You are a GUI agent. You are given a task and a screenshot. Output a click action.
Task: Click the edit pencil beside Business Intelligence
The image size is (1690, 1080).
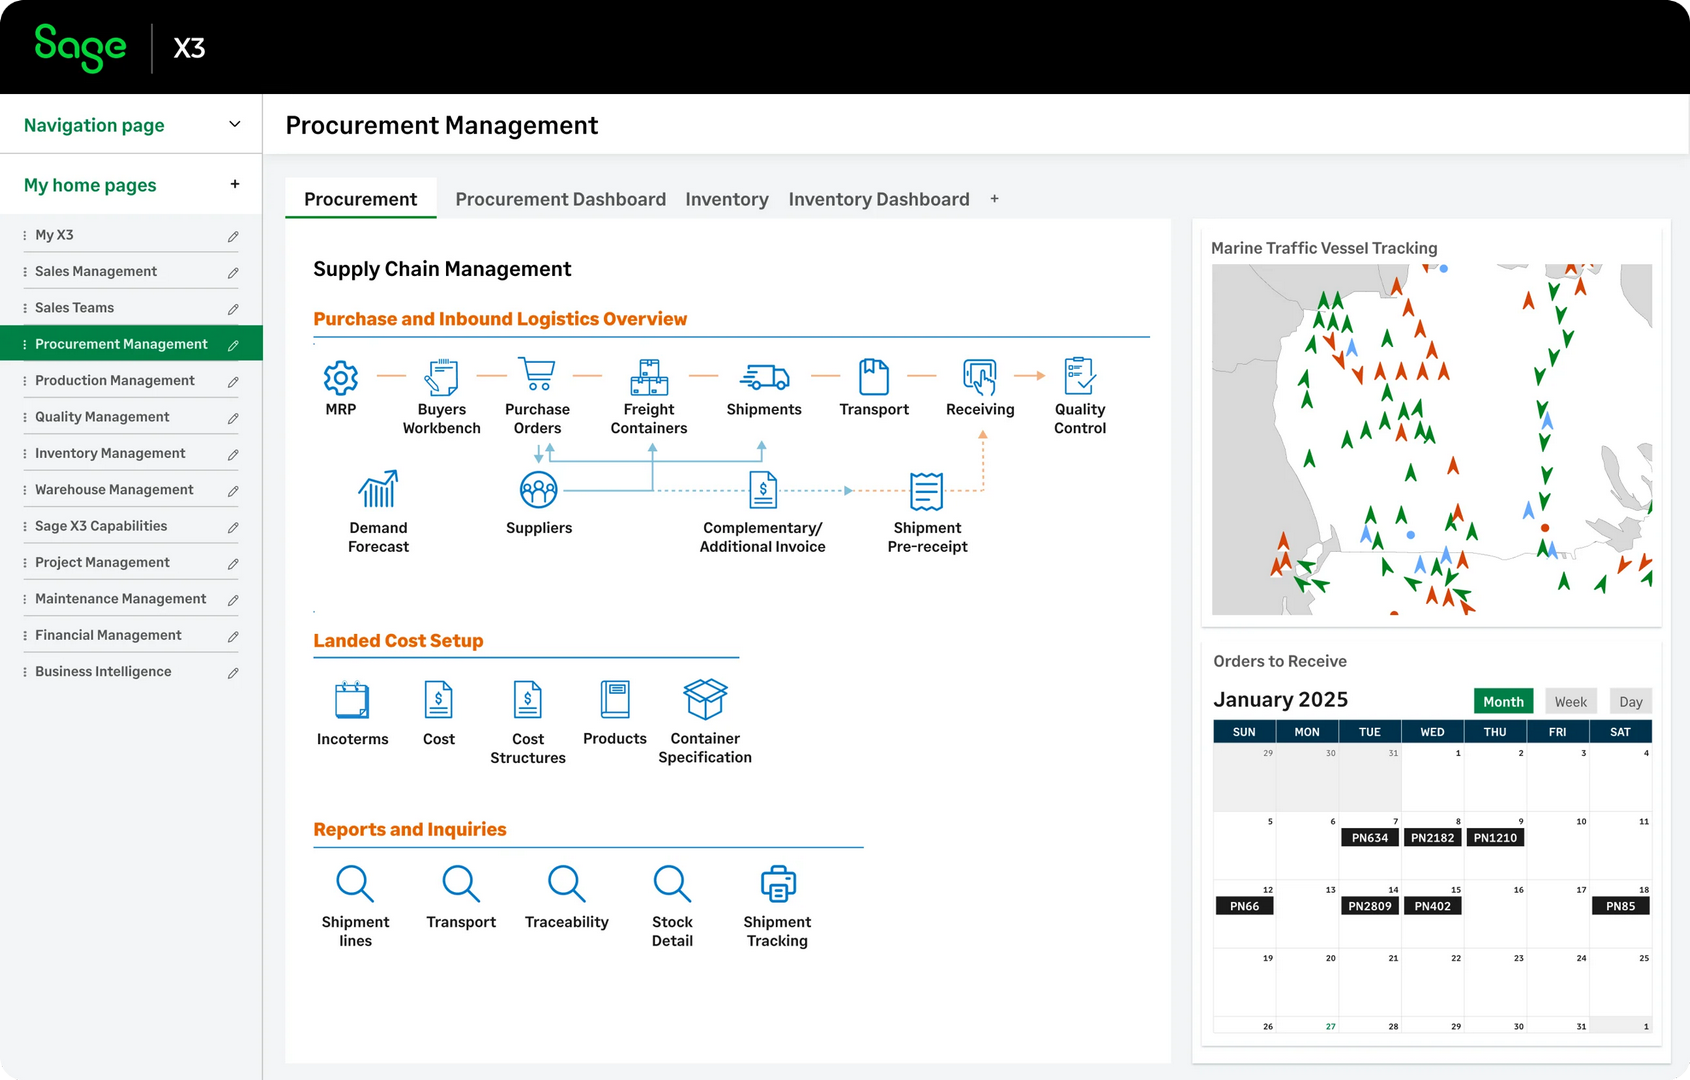233,673
